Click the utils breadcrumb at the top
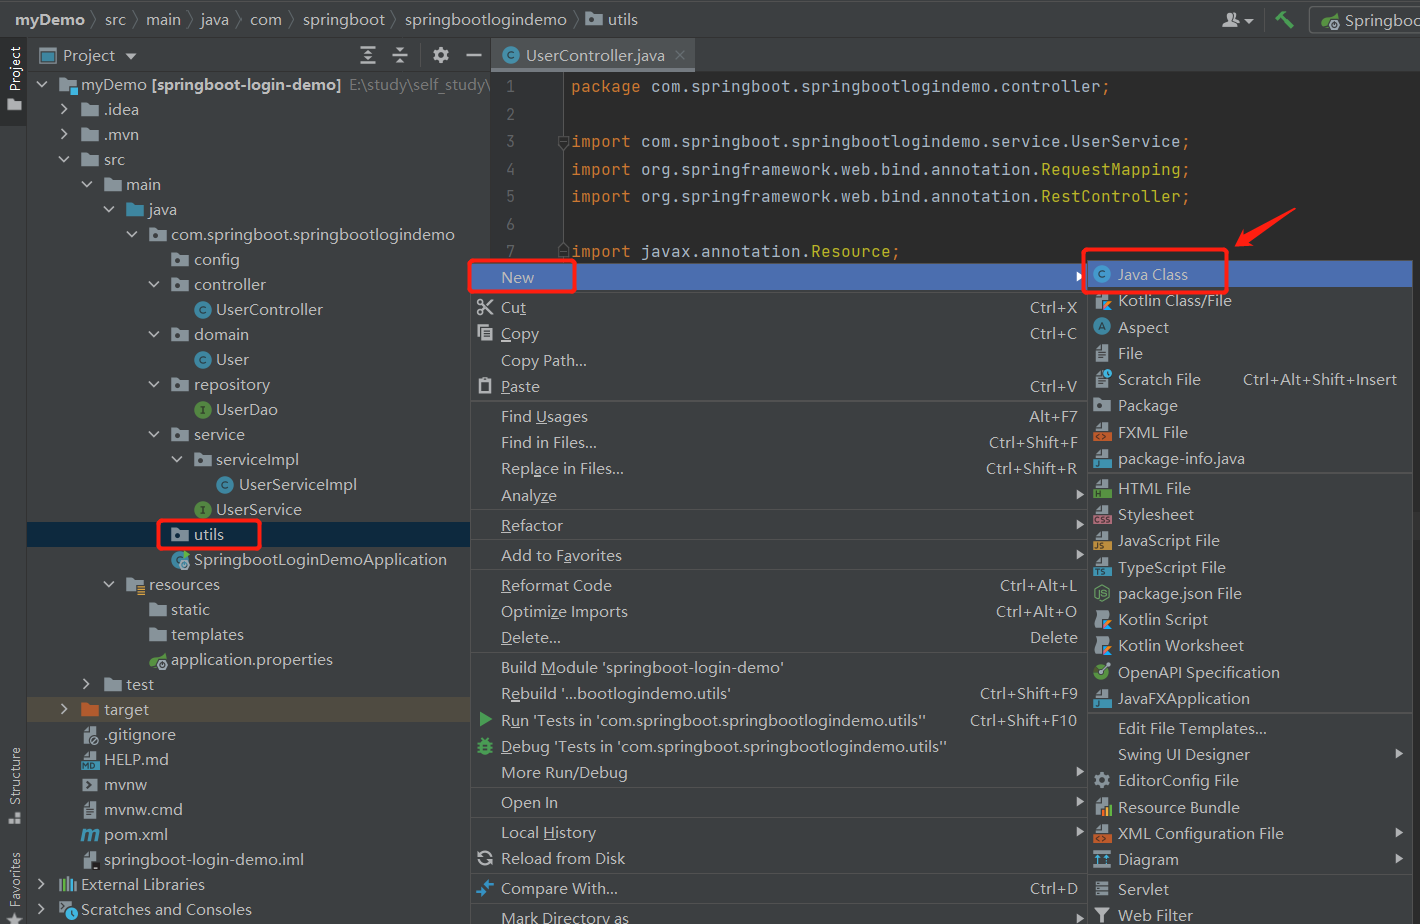This screenshot has width=1420, height=924. coord(611,19)
